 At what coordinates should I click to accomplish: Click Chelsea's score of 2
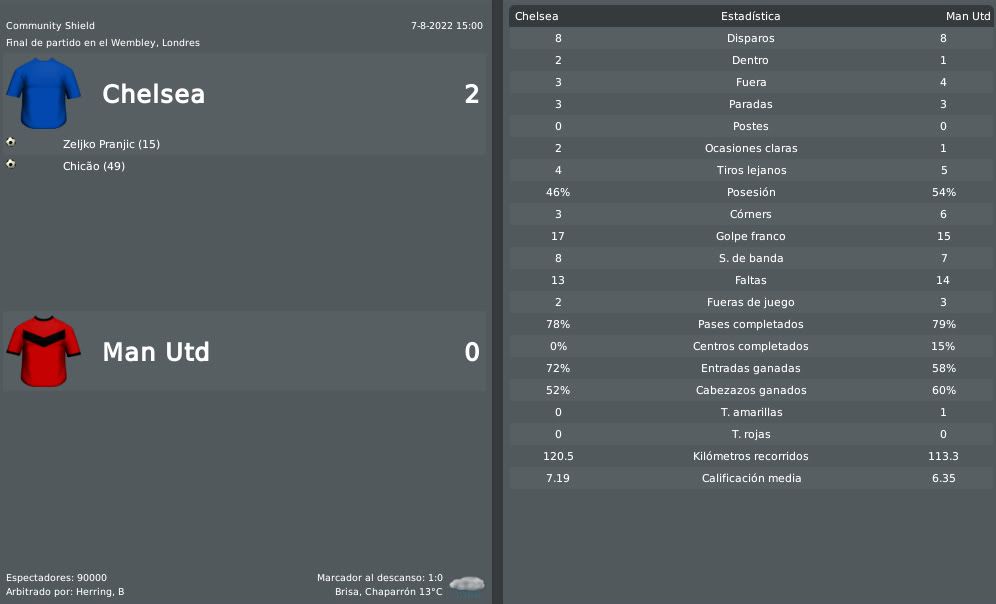point(471,94)
